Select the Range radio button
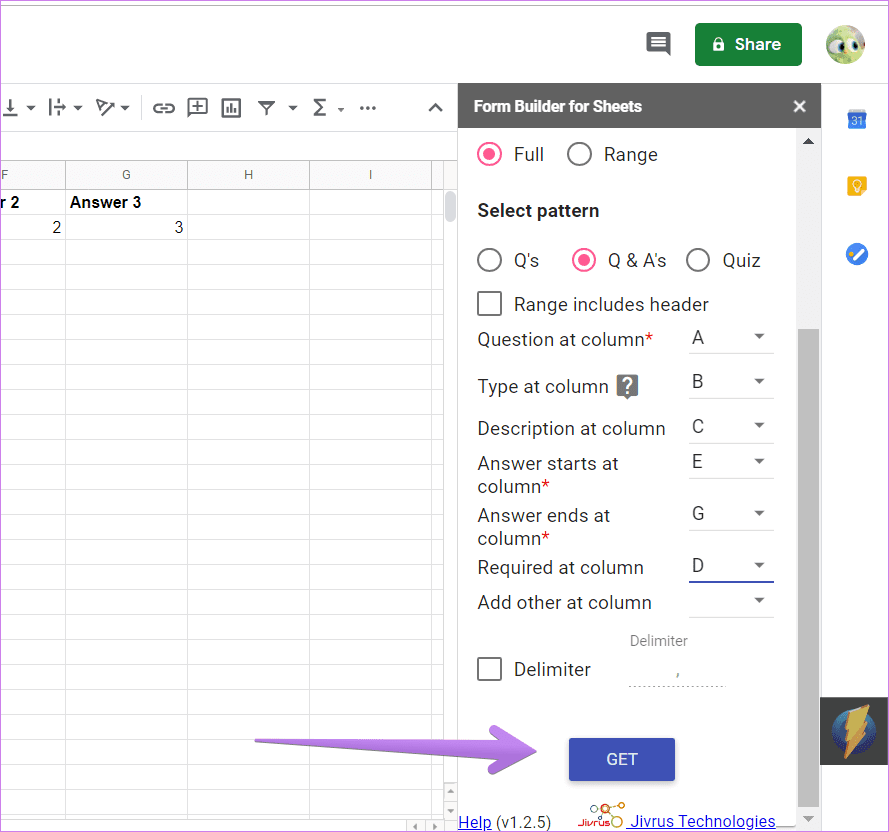The width and height of the screenshot is (889, 832). coord(579,154)
